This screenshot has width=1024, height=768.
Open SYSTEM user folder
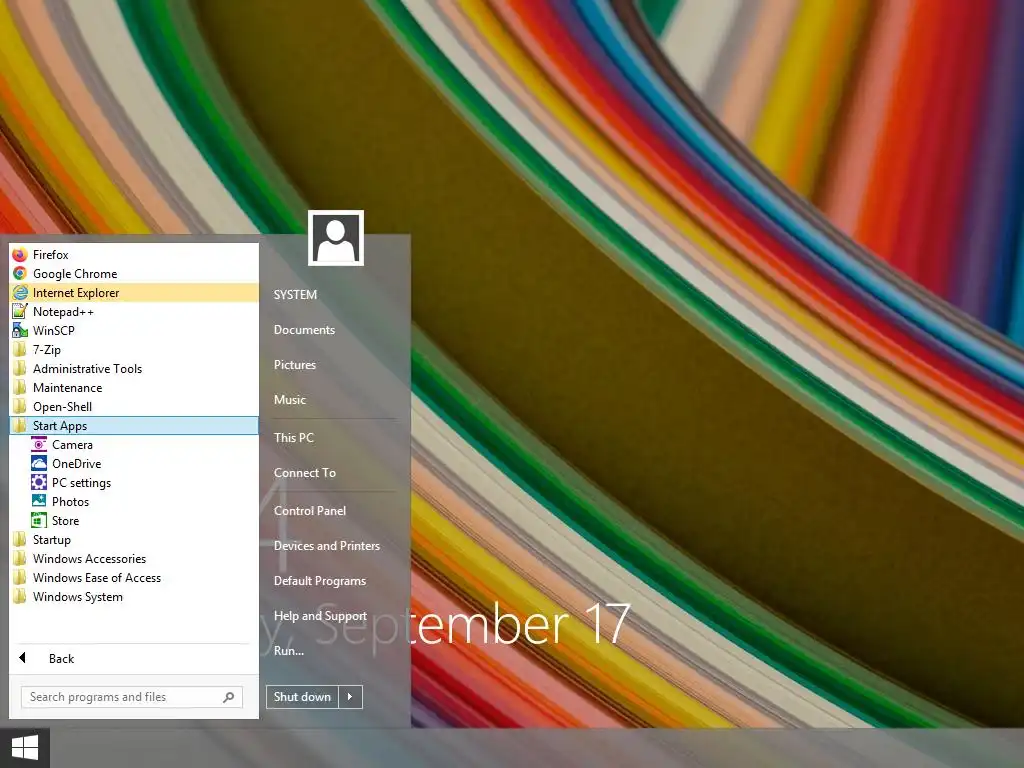295,295
